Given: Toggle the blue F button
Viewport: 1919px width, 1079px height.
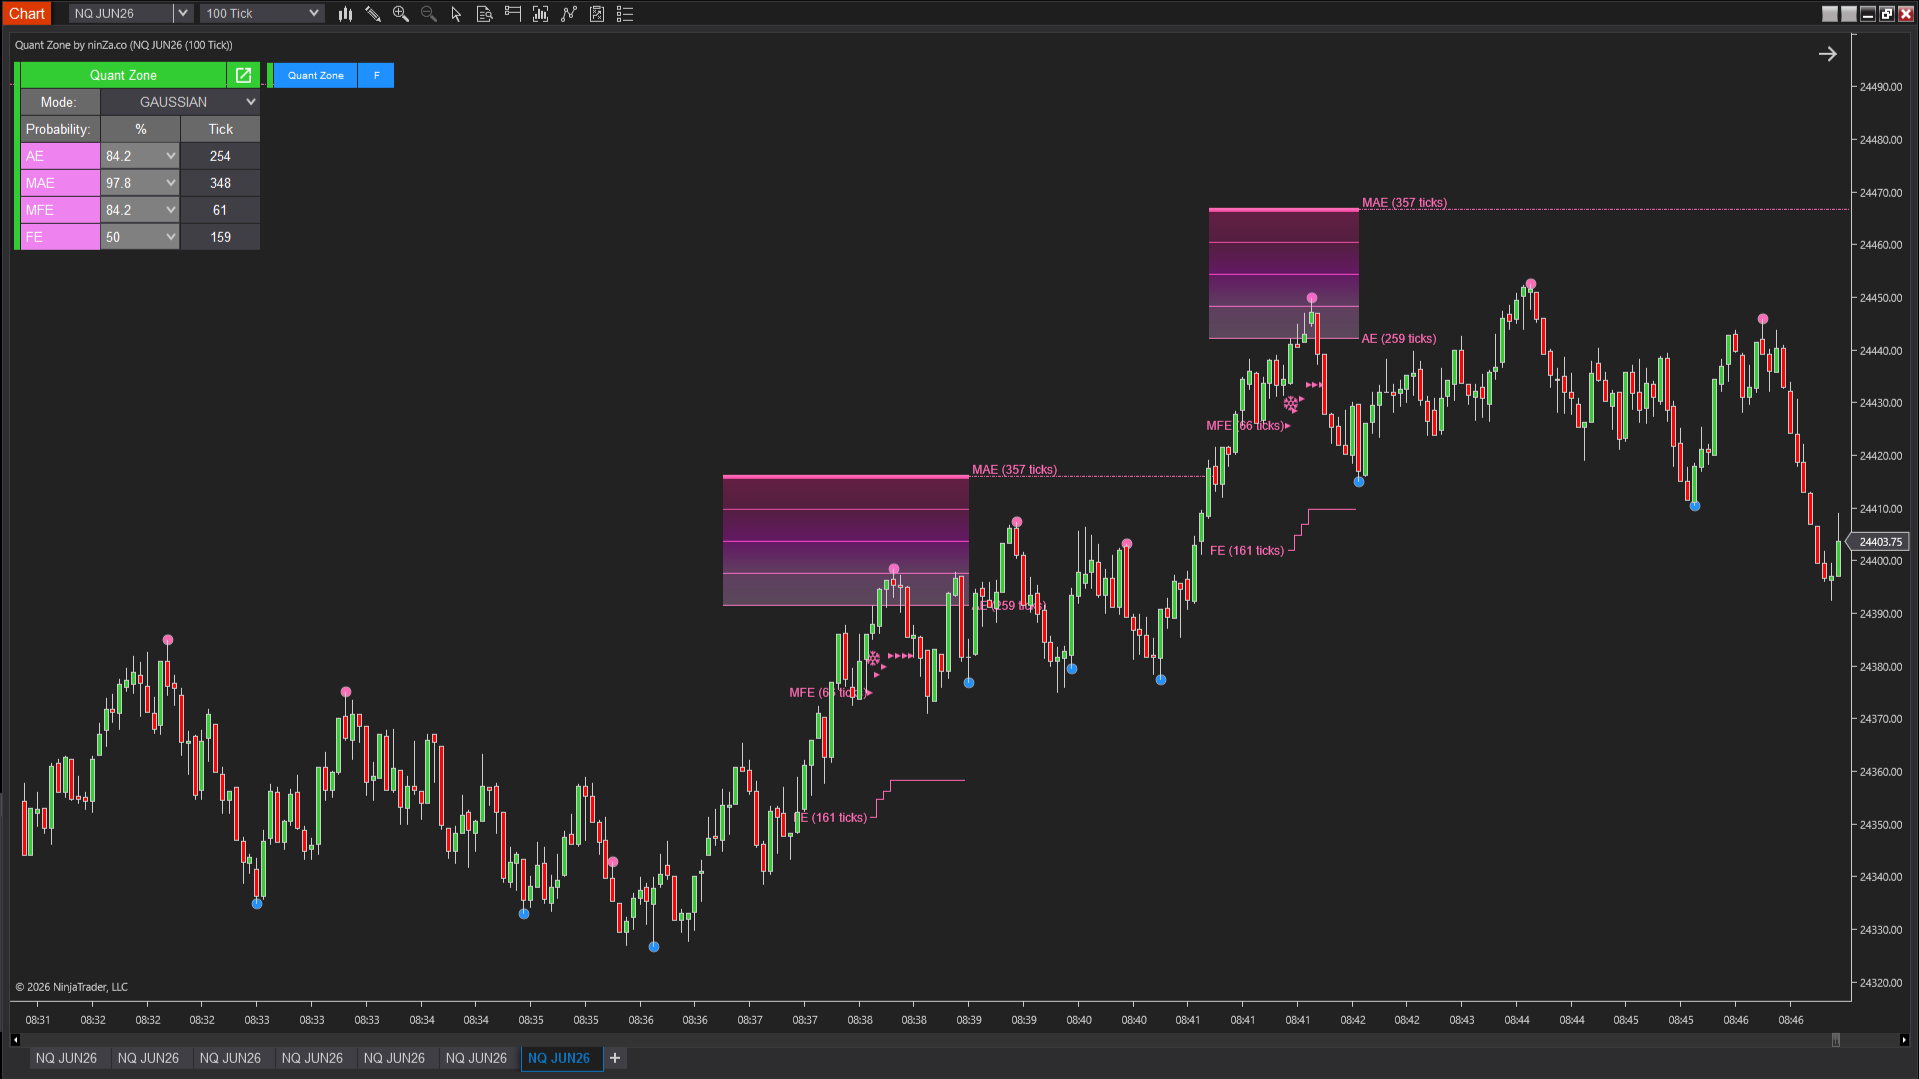Looking at the screenshot, I should pyautogui.click(x=376, y=75).
